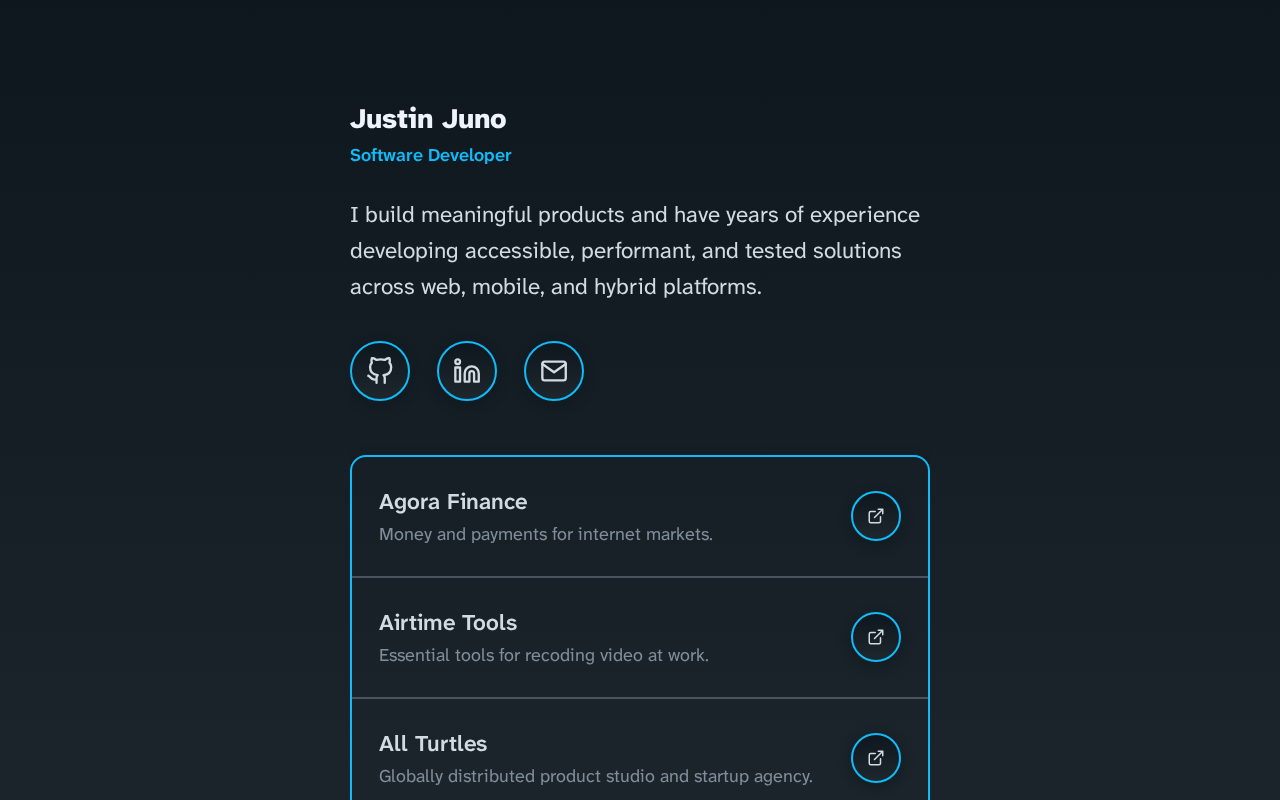
Task: Click "Essential tools for recoding video" description
Action: [x=544, y=655]
